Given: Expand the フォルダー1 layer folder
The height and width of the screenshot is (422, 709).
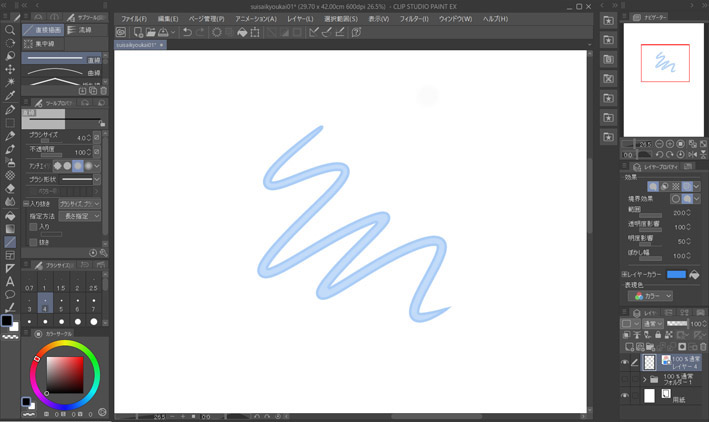Looking at the screenshot, I should click(644, 379).
